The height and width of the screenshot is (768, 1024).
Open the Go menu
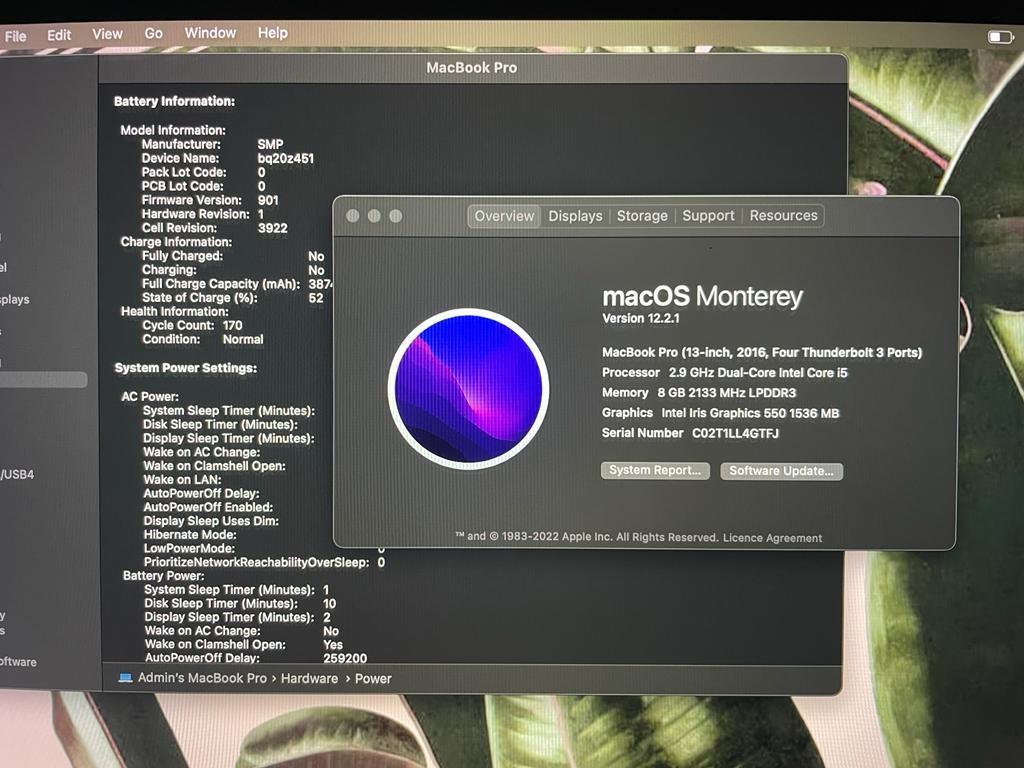(x=153, y=33)
